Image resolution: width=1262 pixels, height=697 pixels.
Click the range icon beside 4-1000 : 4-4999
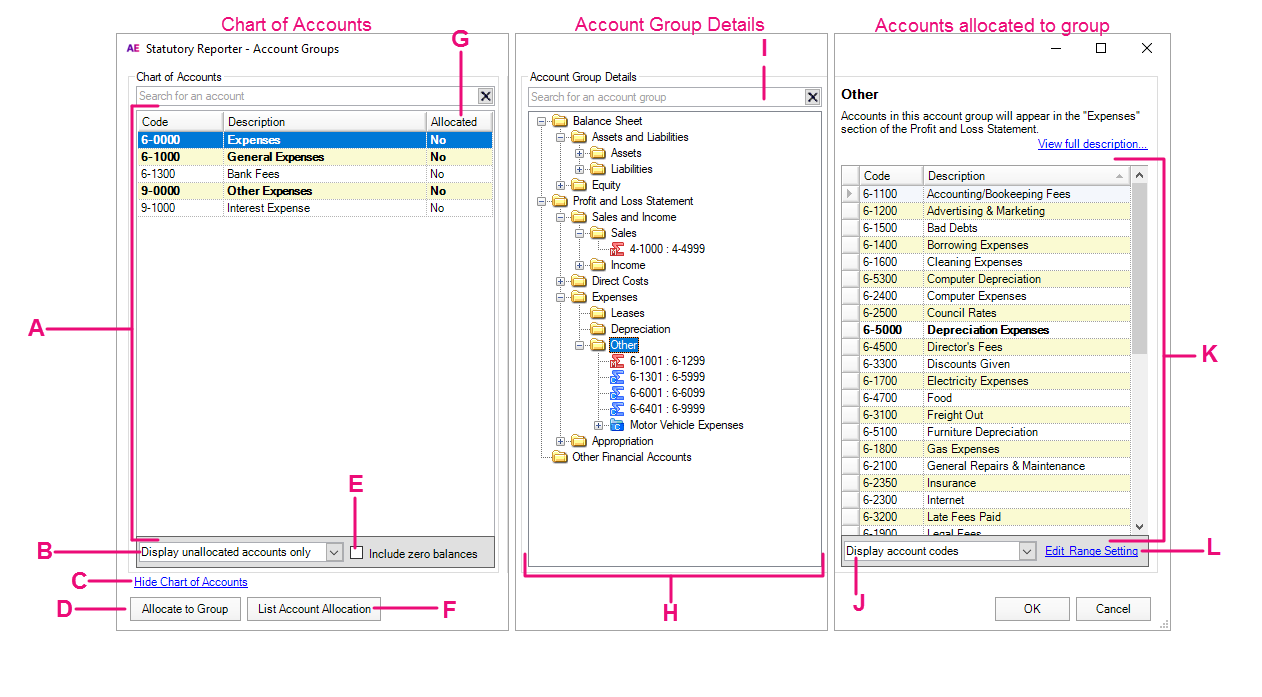[x=617, y=249]
